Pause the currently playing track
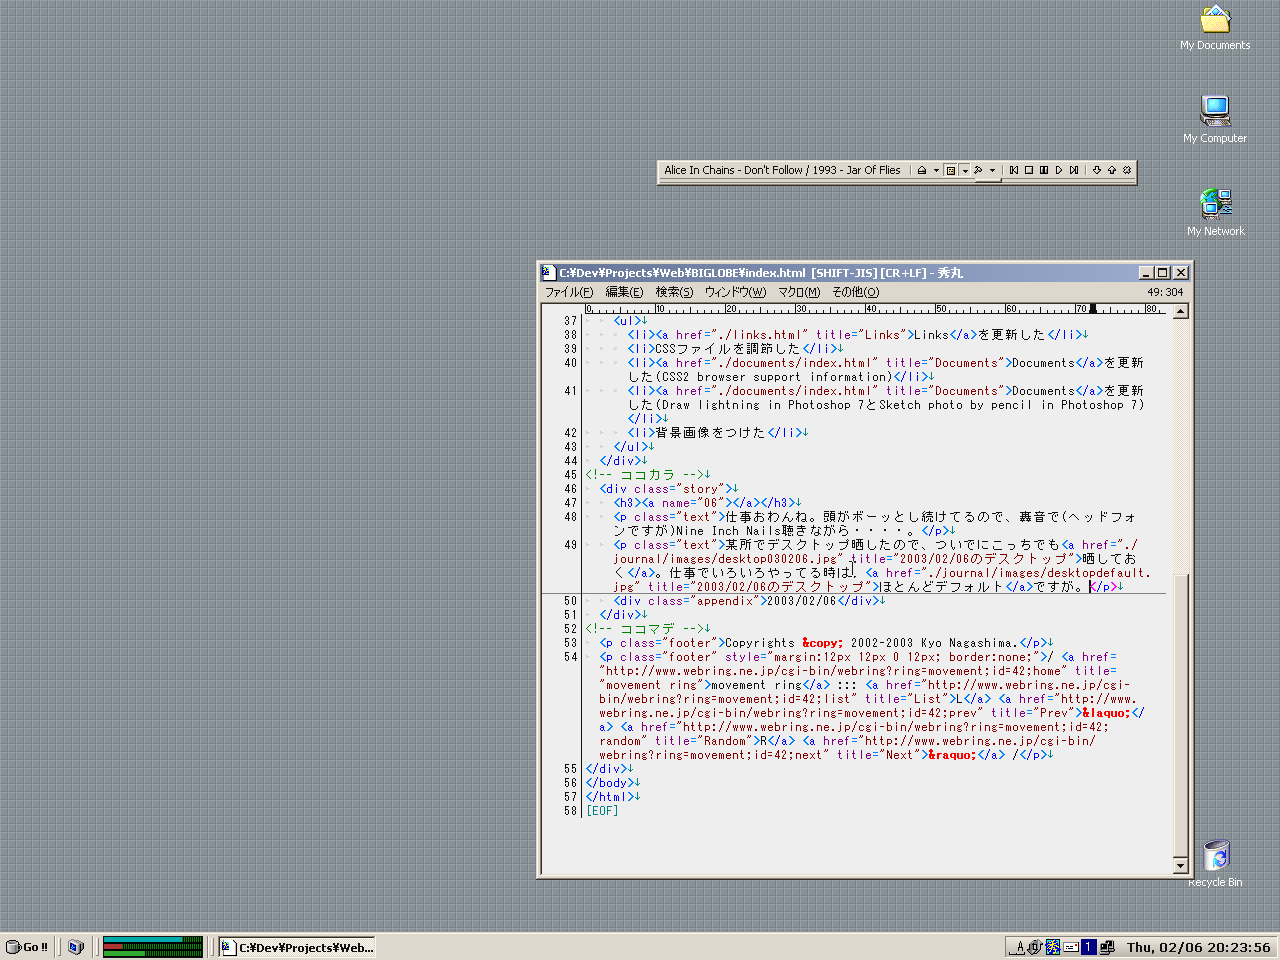1280x960 pixels. pyautogui.click(x=1044, y=170)
